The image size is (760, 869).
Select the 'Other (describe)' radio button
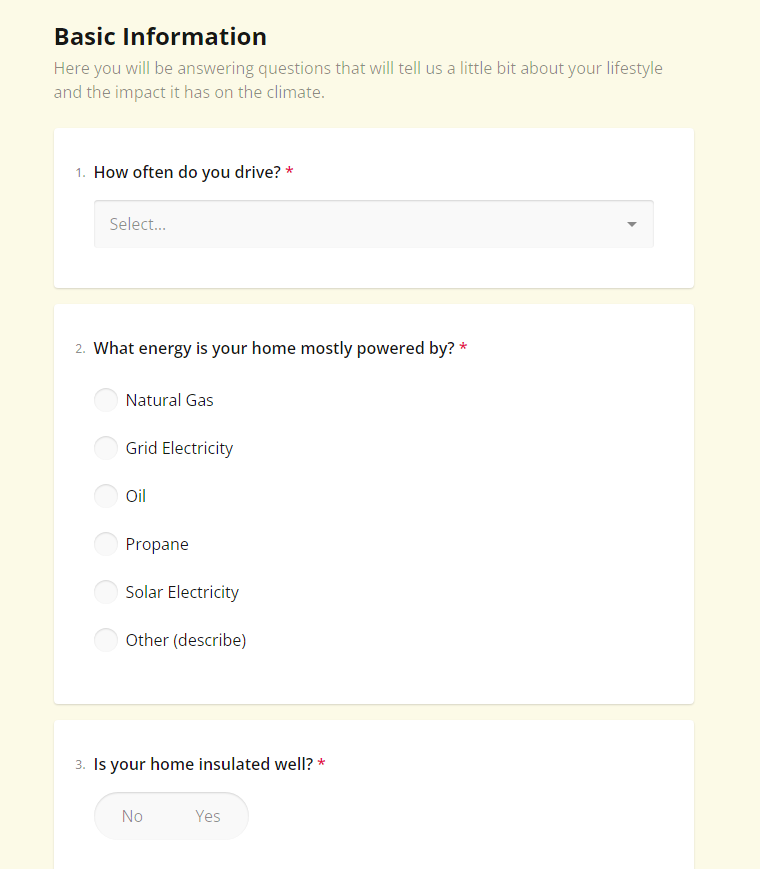pos(106,640)
